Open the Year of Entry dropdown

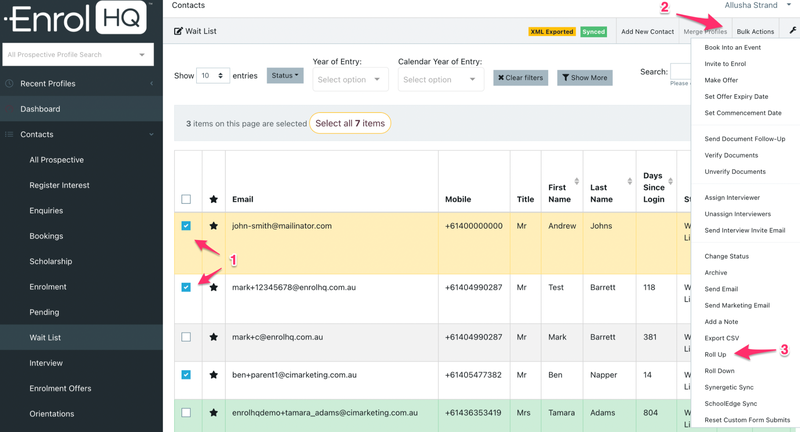pyautogui.click(x=350, y=79)
